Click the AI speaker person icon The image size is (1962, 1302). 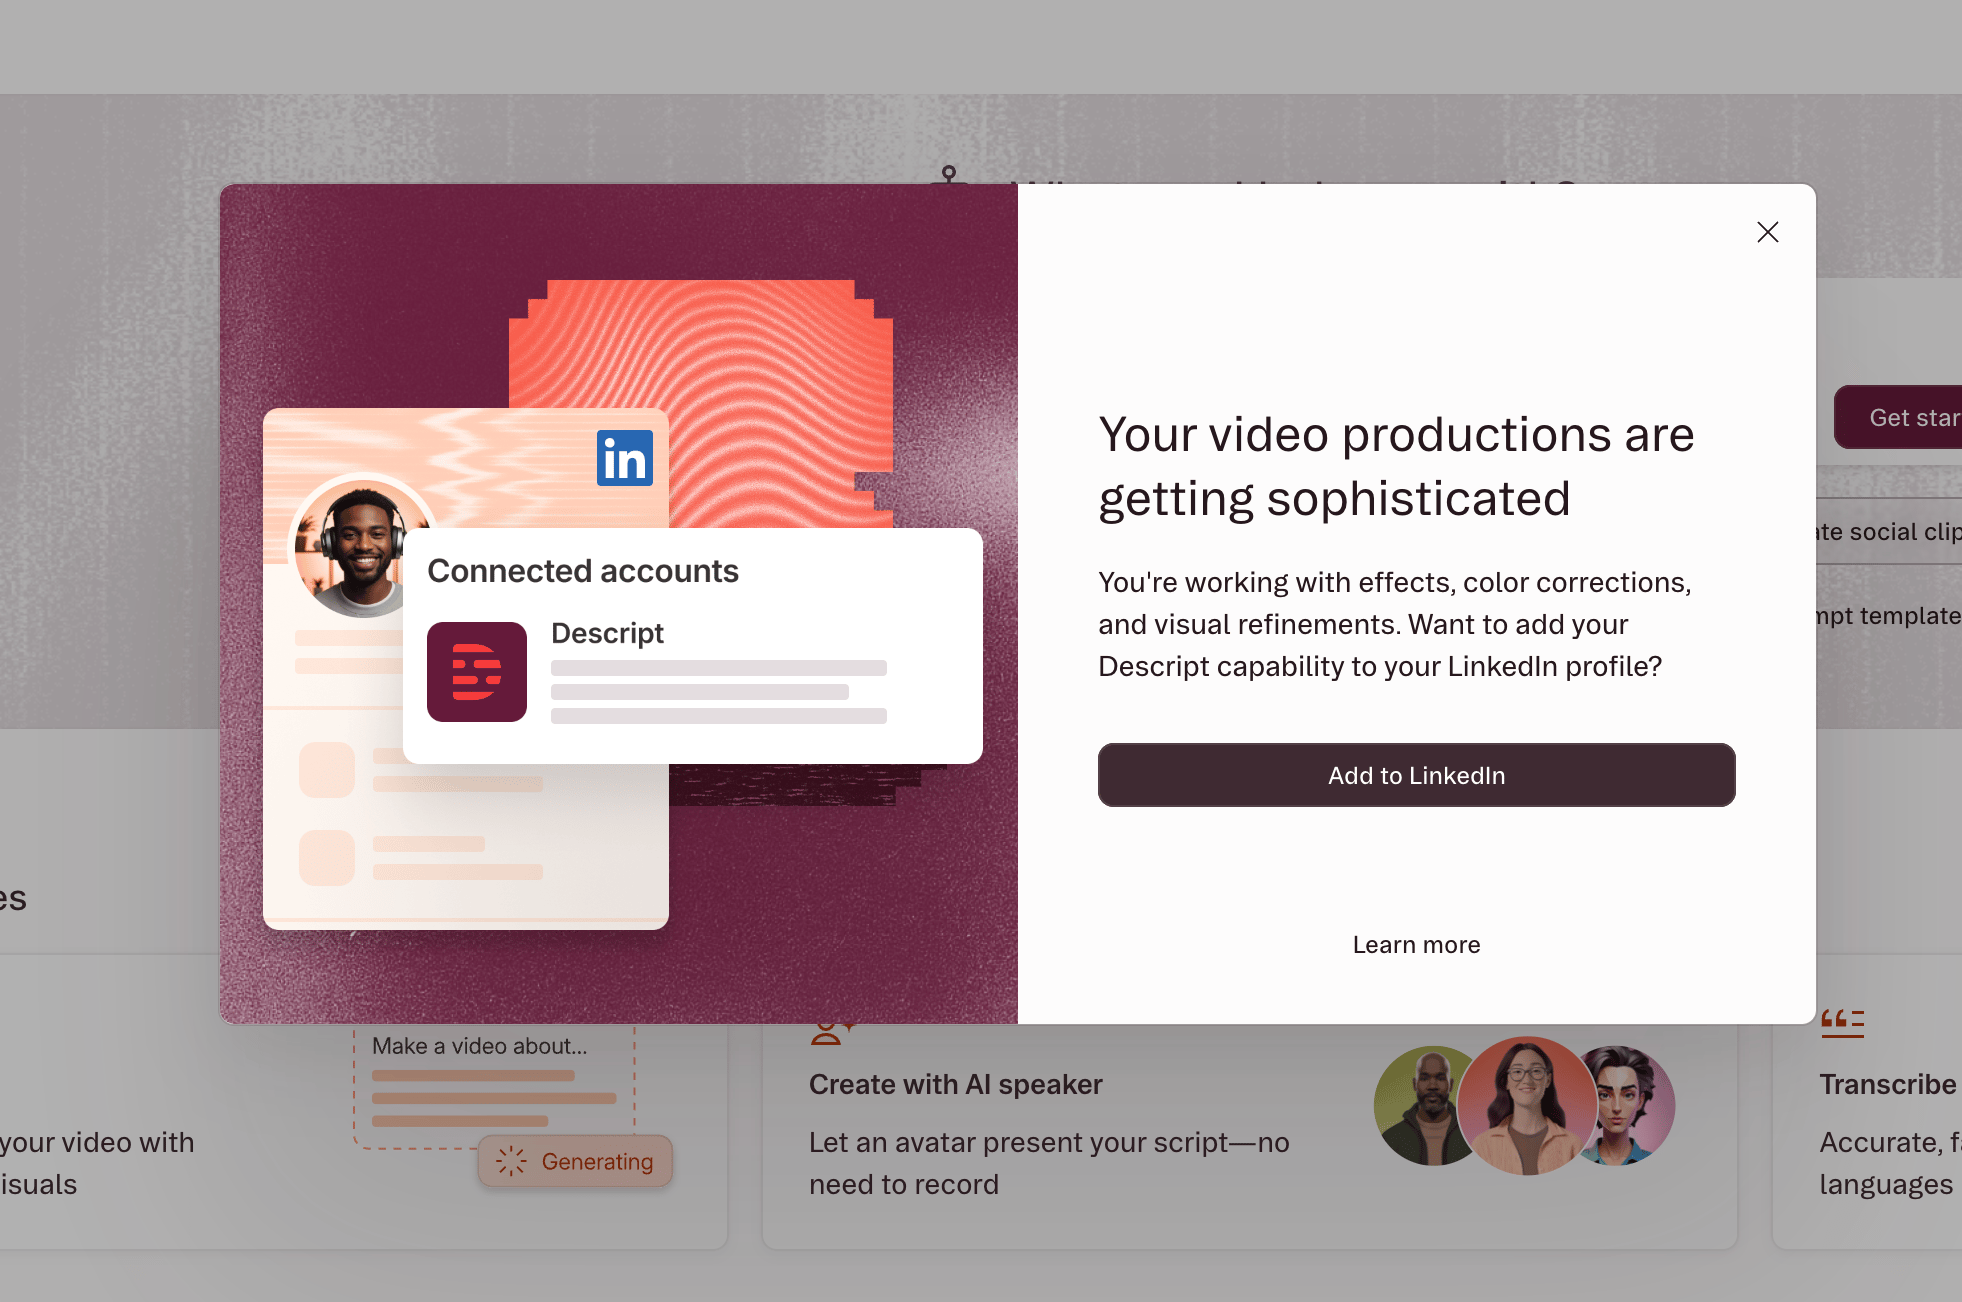831,1033
